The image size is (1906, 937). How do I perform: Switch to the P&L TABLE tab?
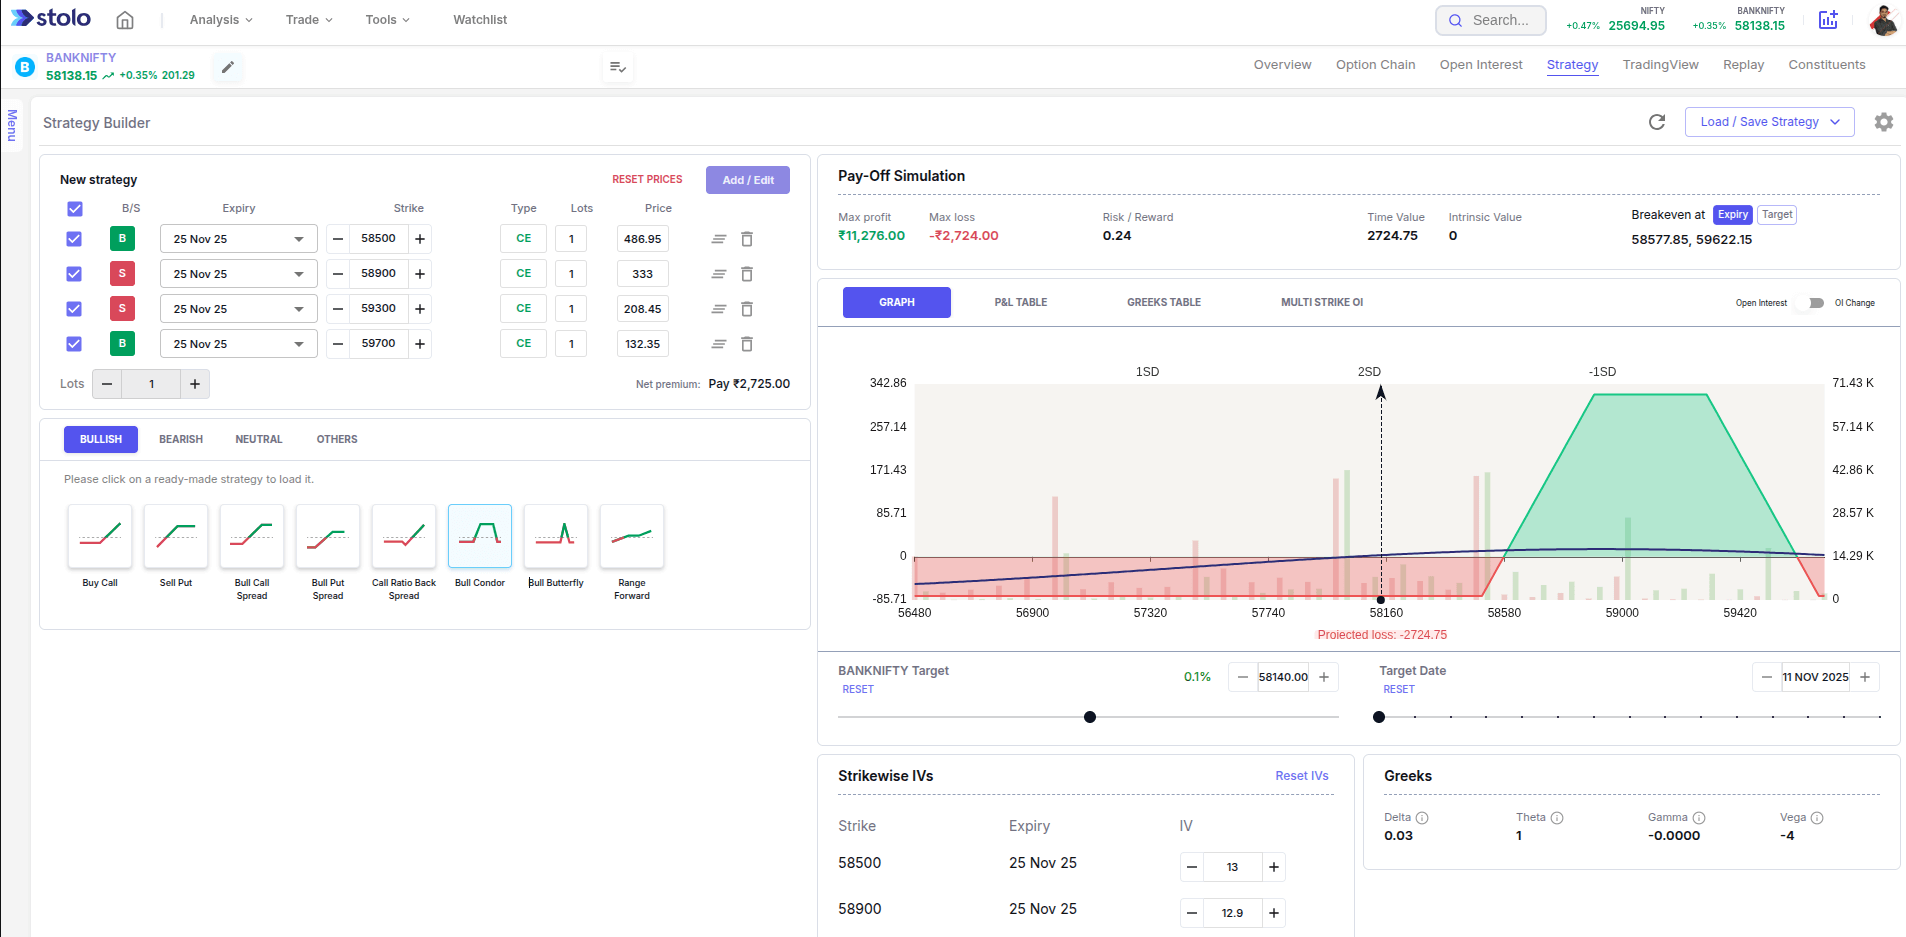(x=1020, y=302)
